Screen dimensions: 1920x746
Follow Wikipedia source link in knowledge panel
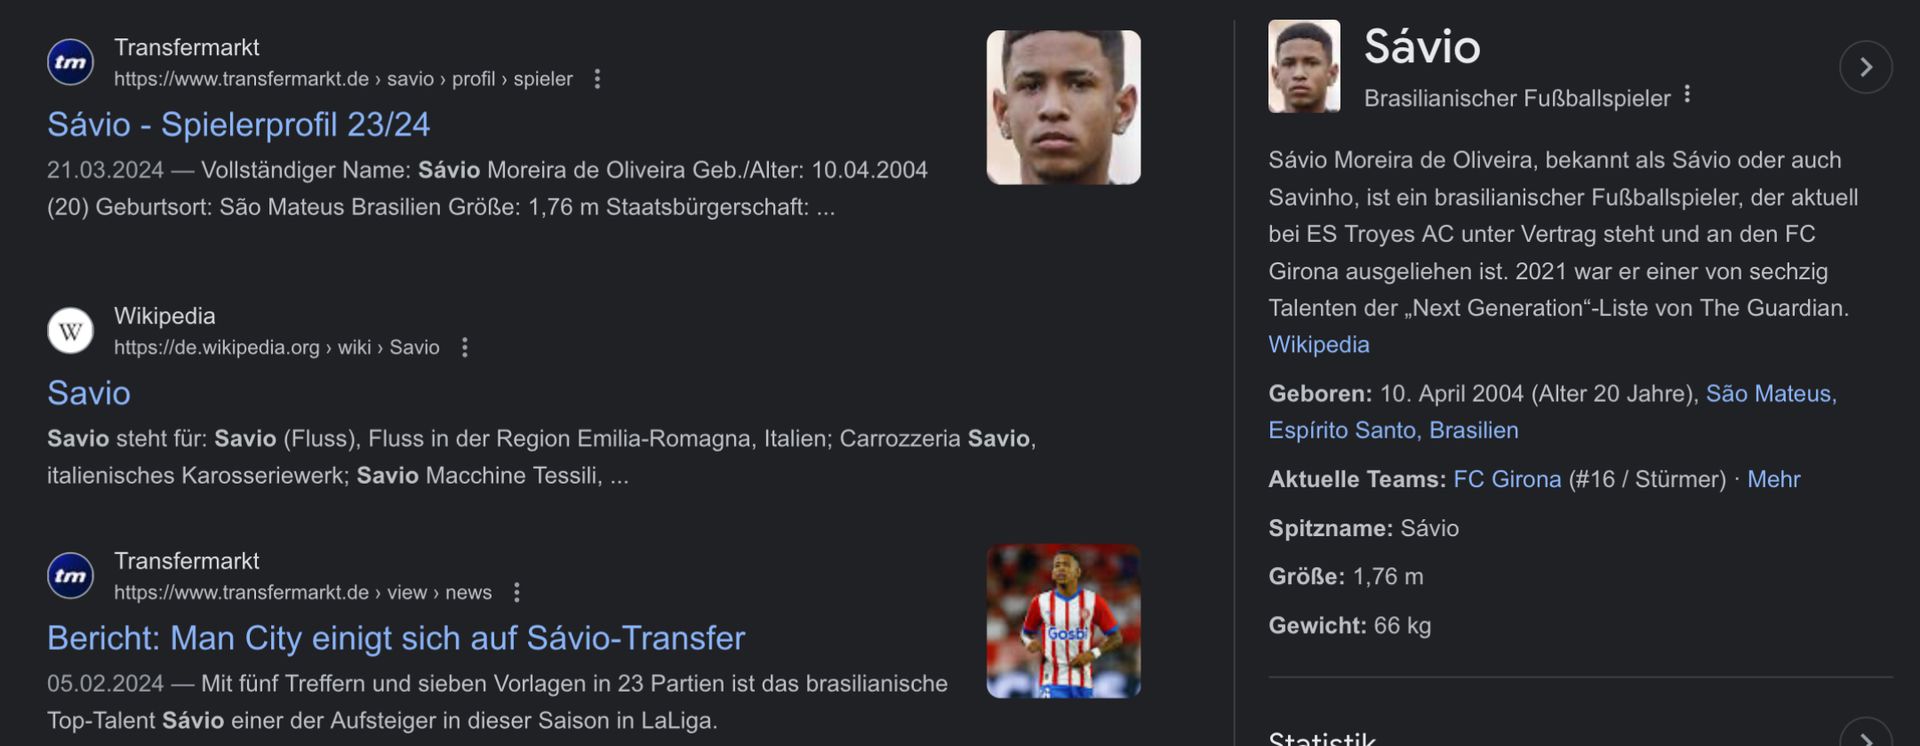[1318, 345]
